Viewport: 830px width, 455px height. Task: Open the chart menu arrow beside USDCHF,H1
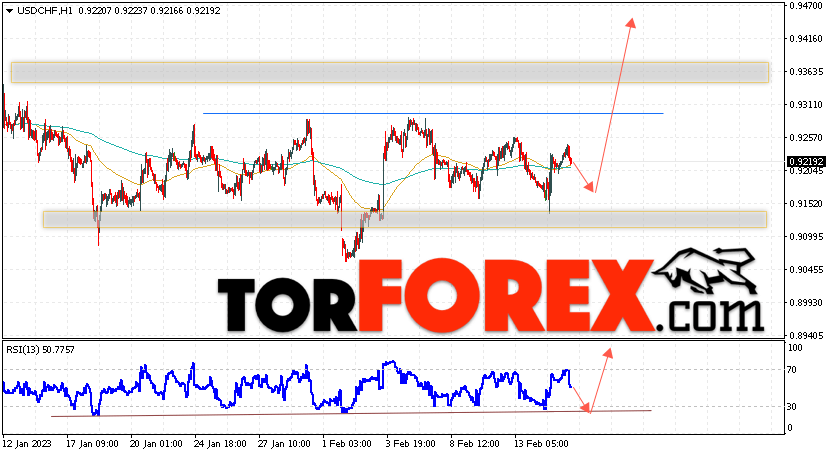pyautogui.click(x=9, y=11)
